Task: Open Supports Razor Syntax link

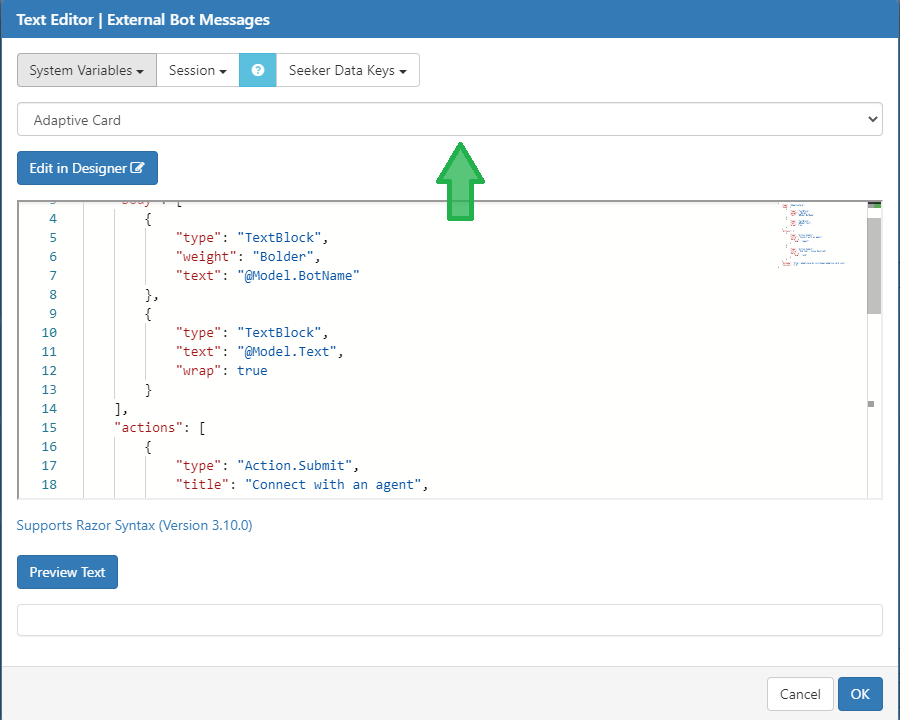Action: tap(134, 525)
